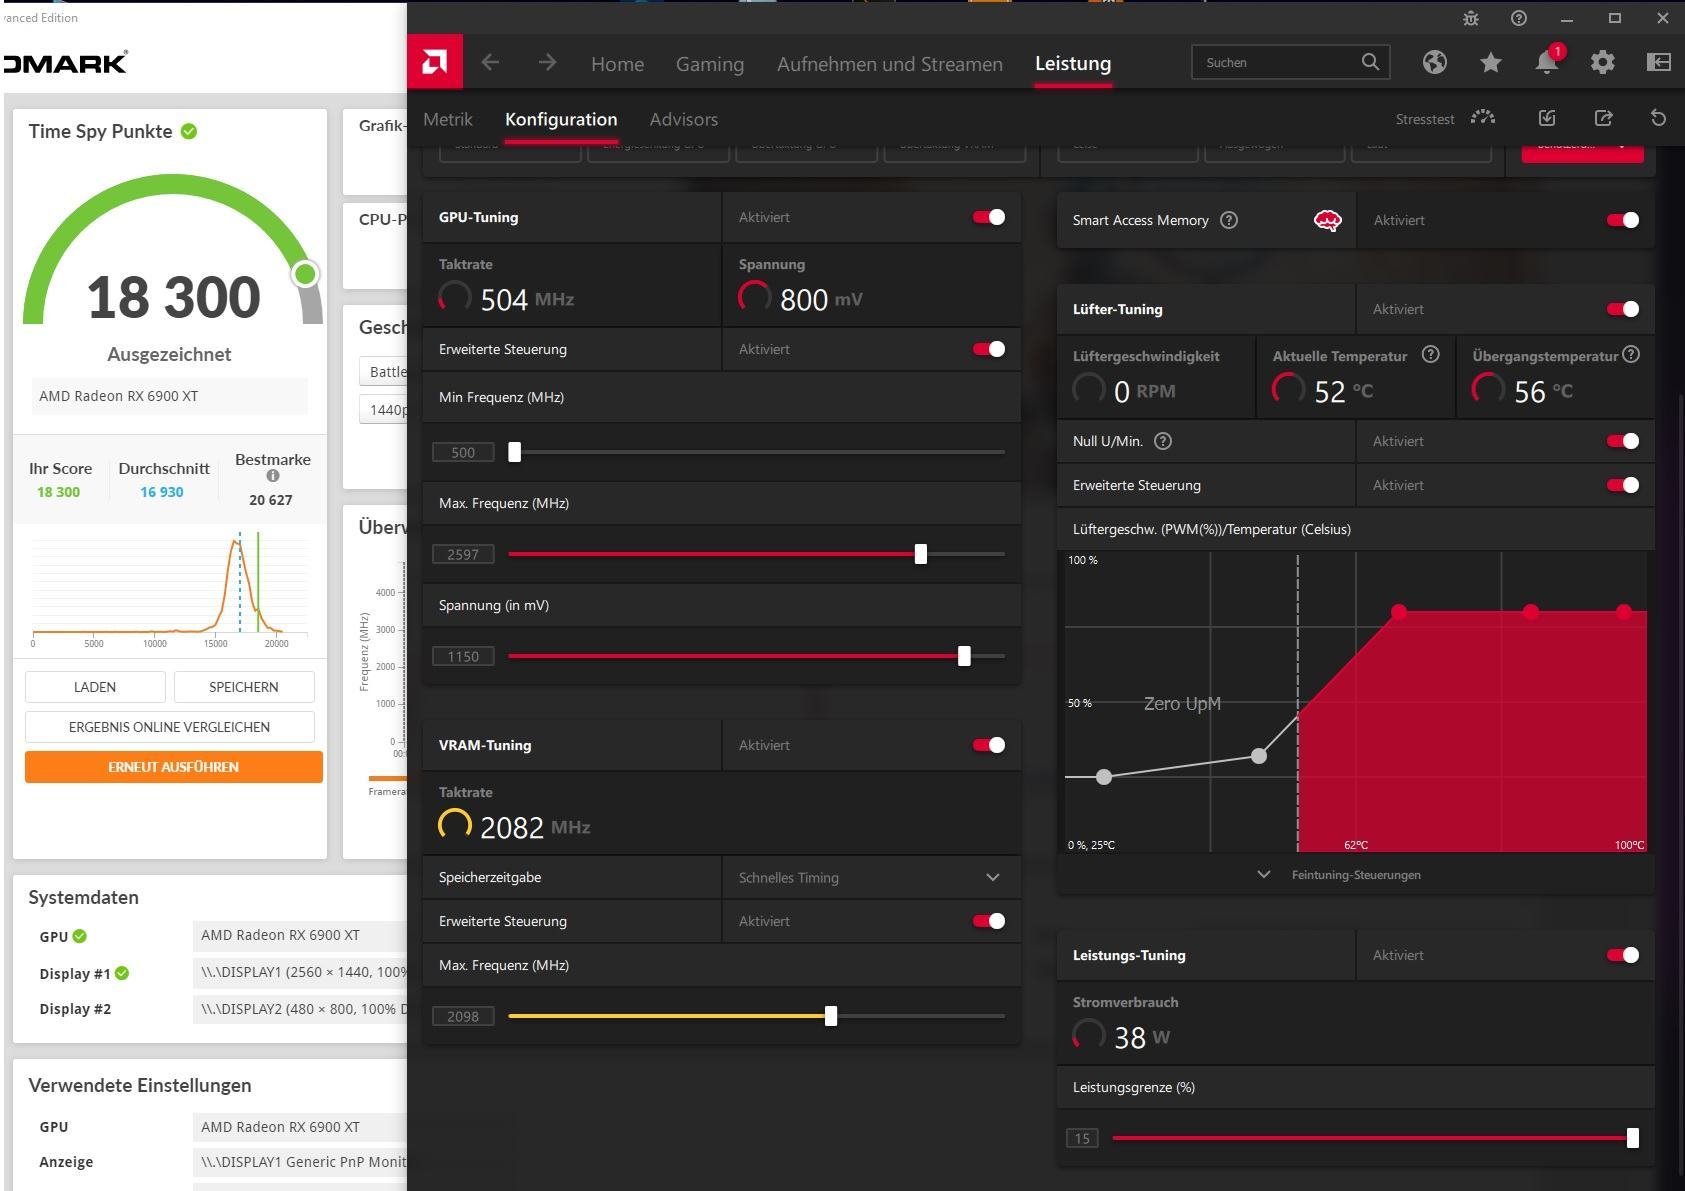The image size is (1685, 1191).
Task: Click the Stresstest label
Action: click(1425, 119)
